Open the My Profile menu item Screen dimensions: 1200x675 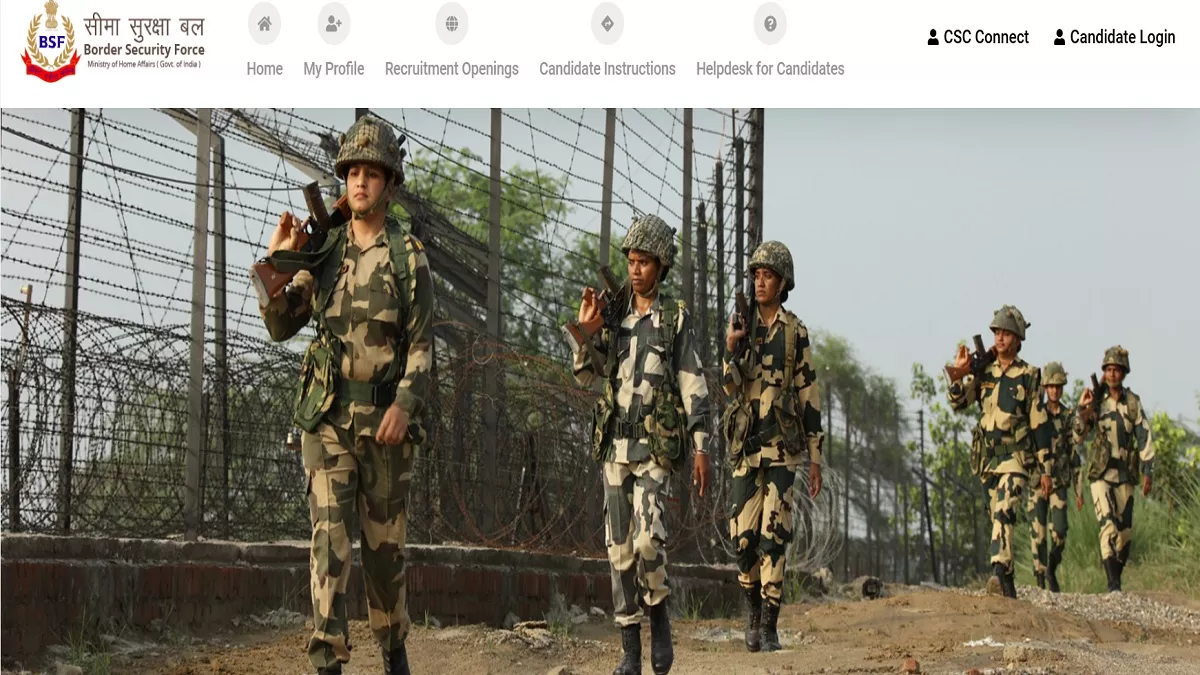coord(334,69)
